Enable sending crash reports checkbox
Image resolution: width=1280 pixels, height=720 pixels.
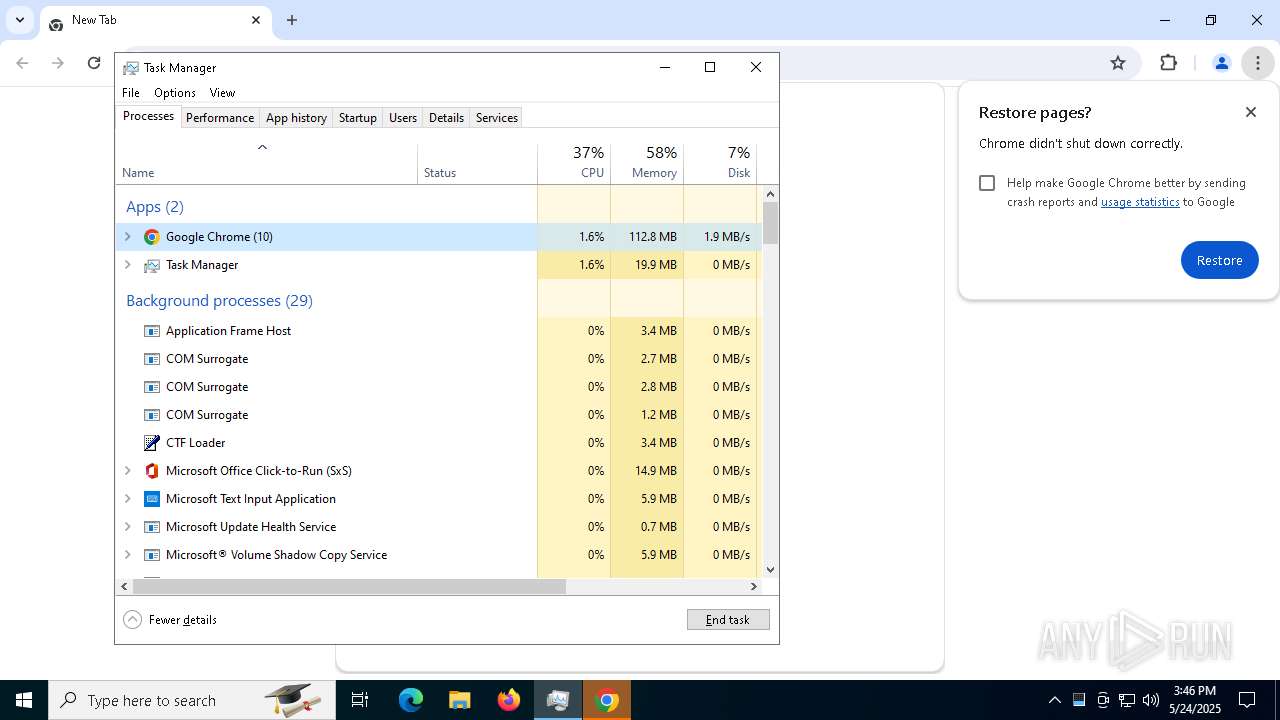tap(987, 183)
